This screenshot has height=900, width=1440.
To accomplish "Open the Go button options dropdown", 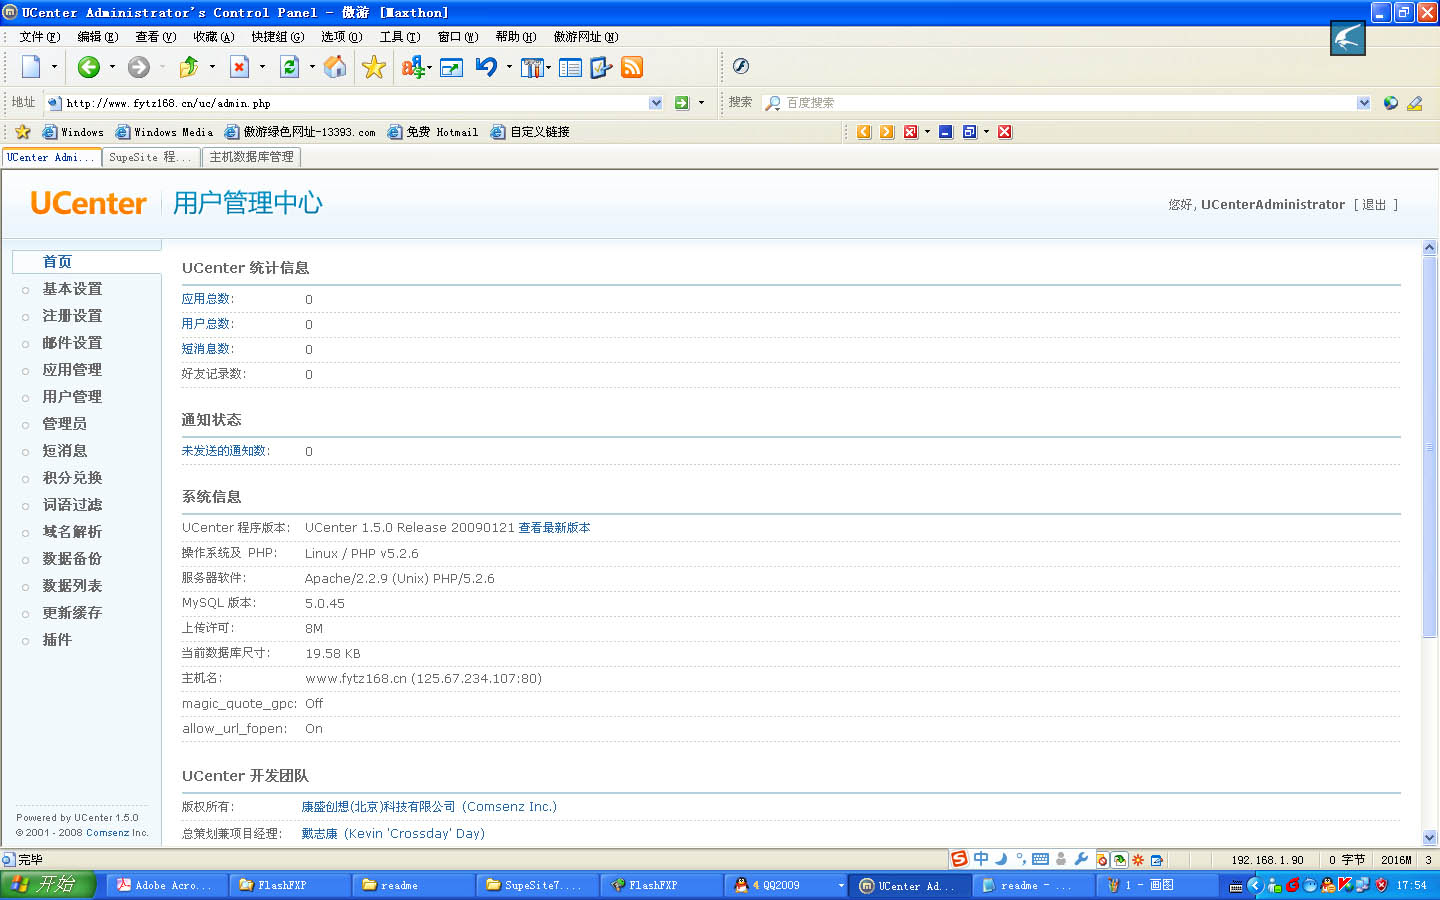I will 701,103.
